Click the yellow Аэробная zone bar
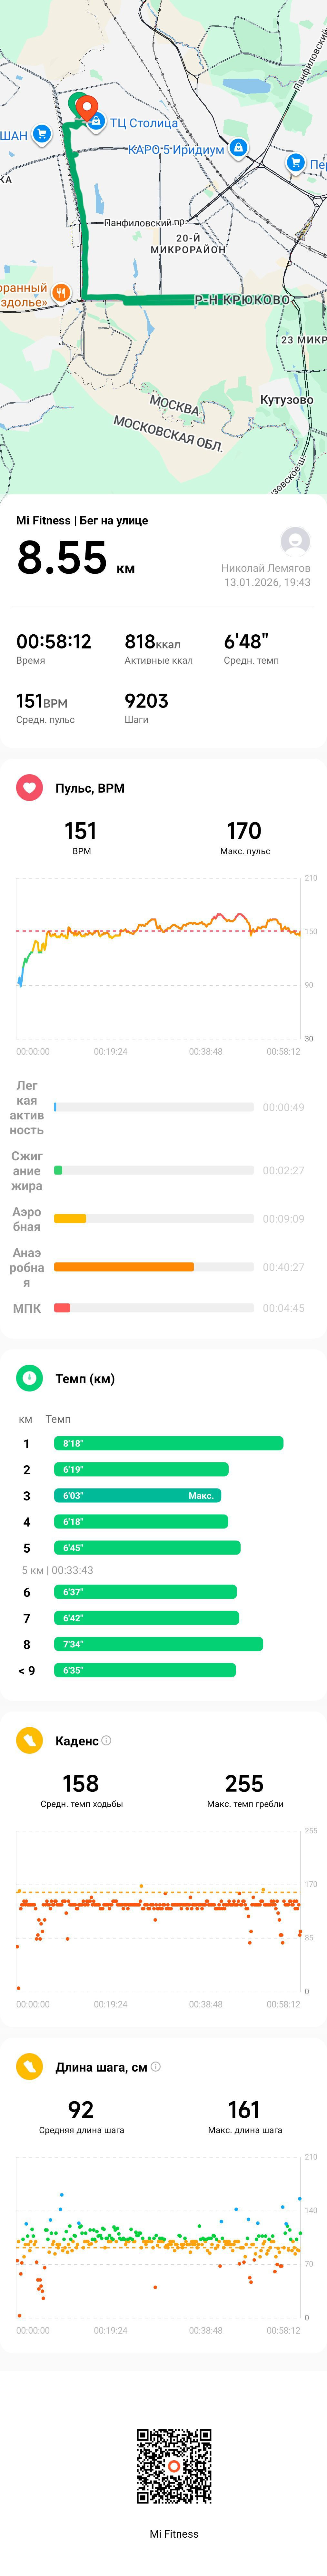The height and width of the screenshot is (2576, 327). point(70,1219)
